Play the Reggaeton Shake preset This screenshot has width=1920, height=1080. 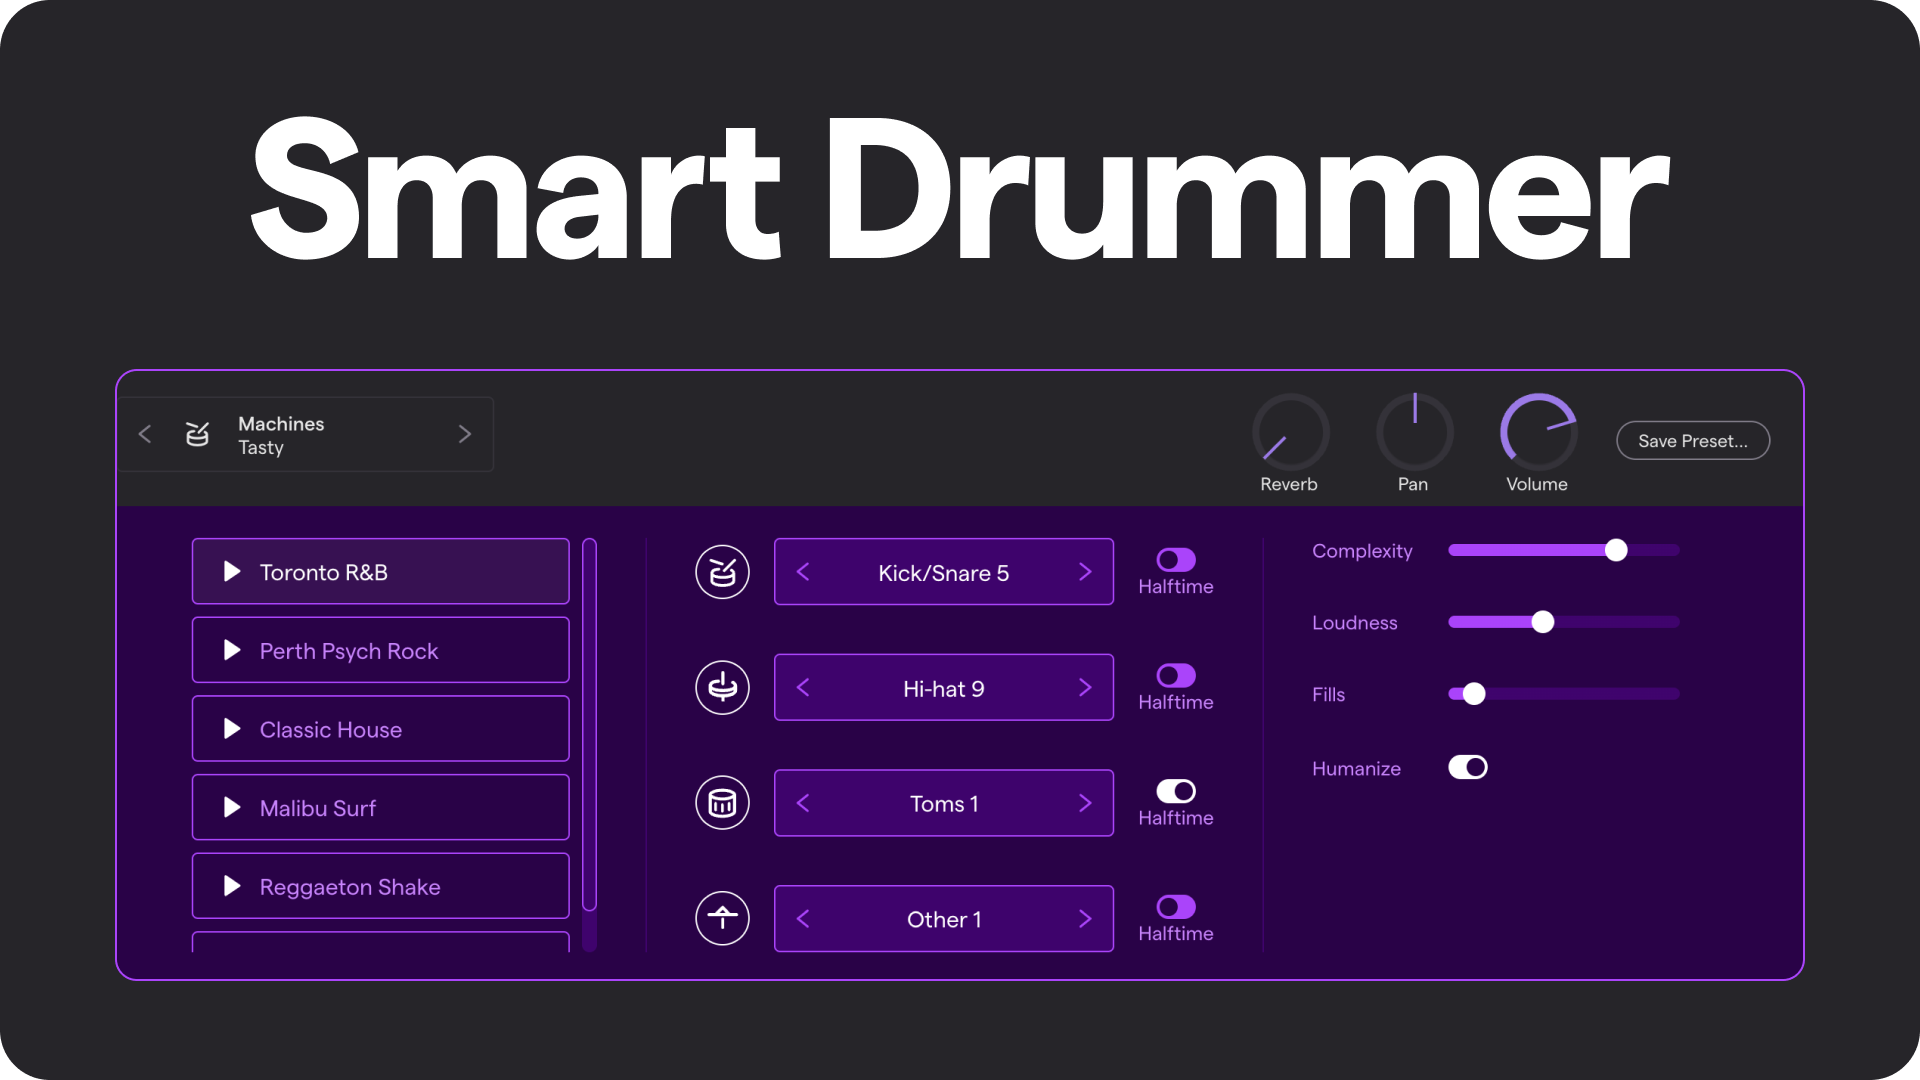[233, 886]
